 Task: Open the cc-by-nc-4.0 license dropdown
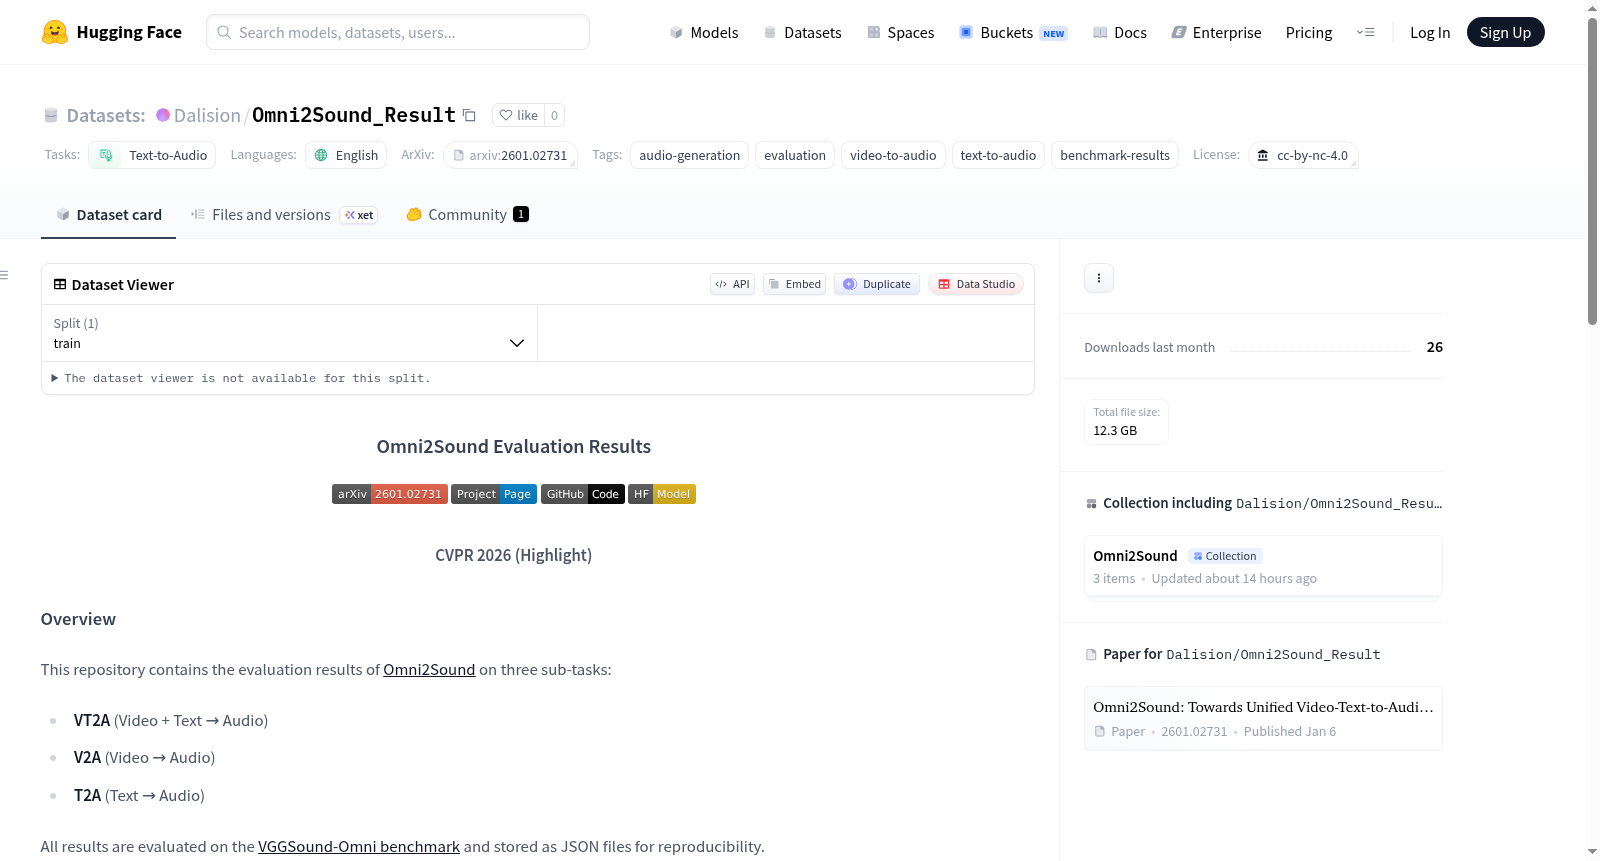(x=1303, y=155)
